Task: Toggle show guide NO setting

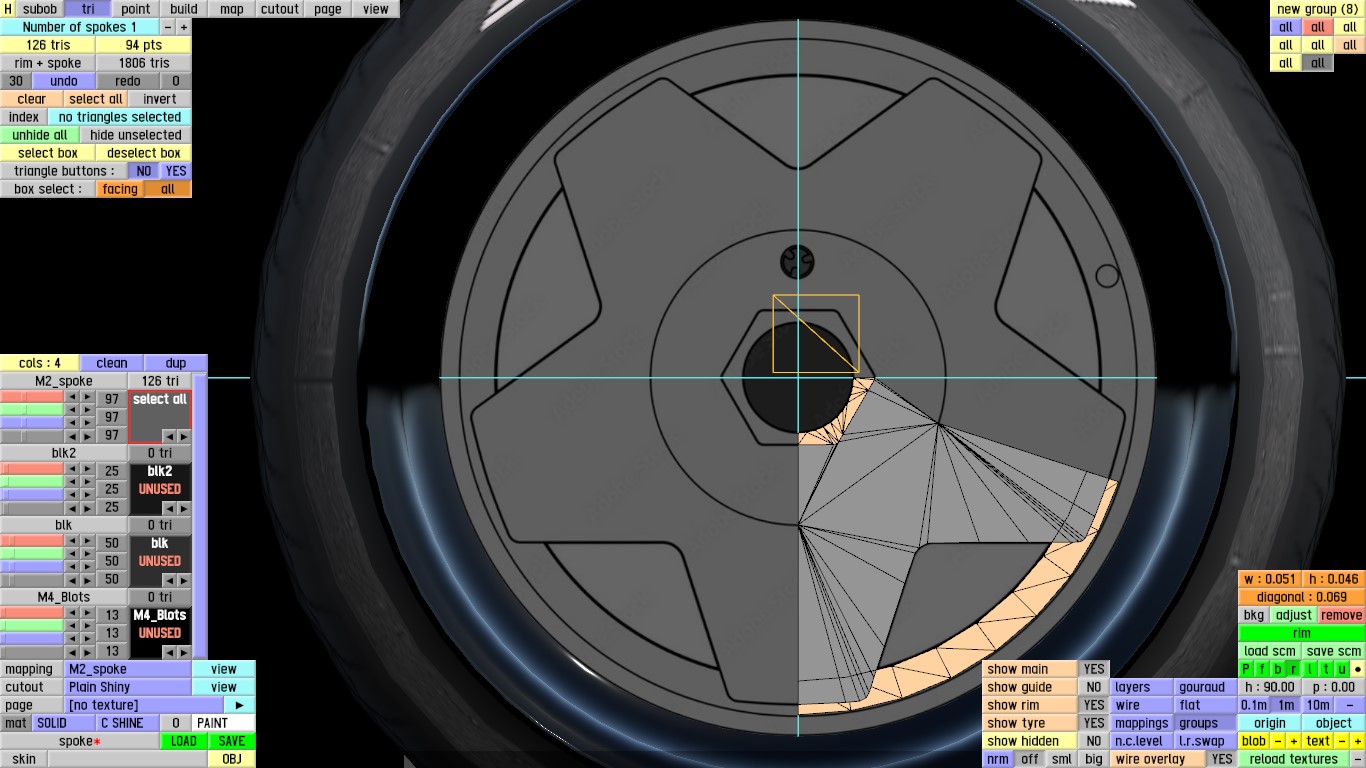Action: pos(1094,687)
